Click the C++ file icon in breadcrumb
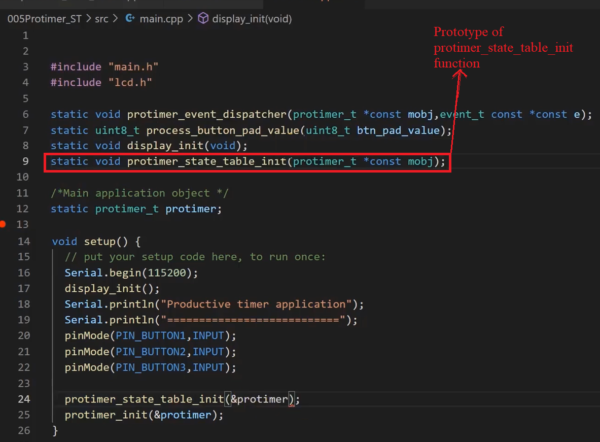This screenshot has width=600, height=442. (x=130, y=18)
